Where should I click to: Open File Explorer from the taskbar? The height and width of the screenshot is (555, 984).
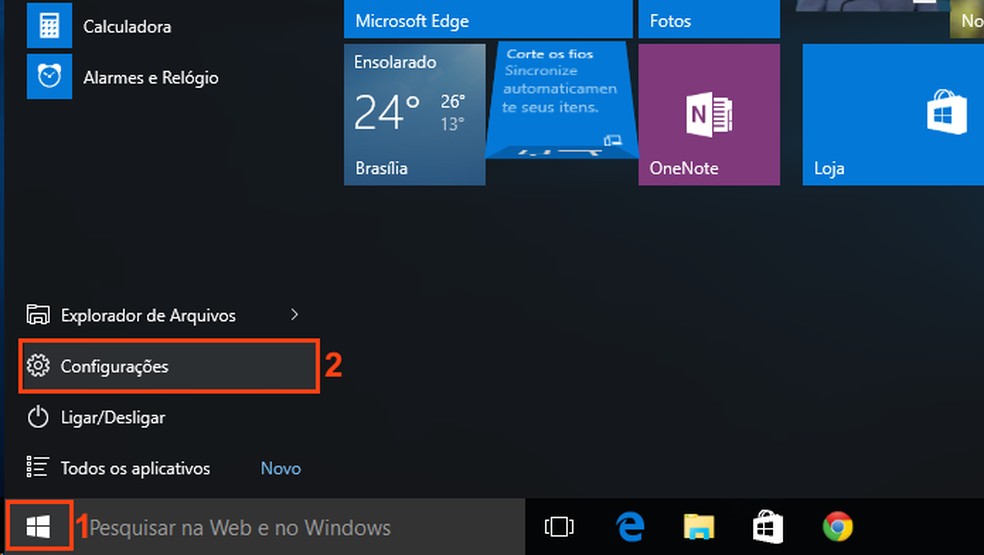699,526
